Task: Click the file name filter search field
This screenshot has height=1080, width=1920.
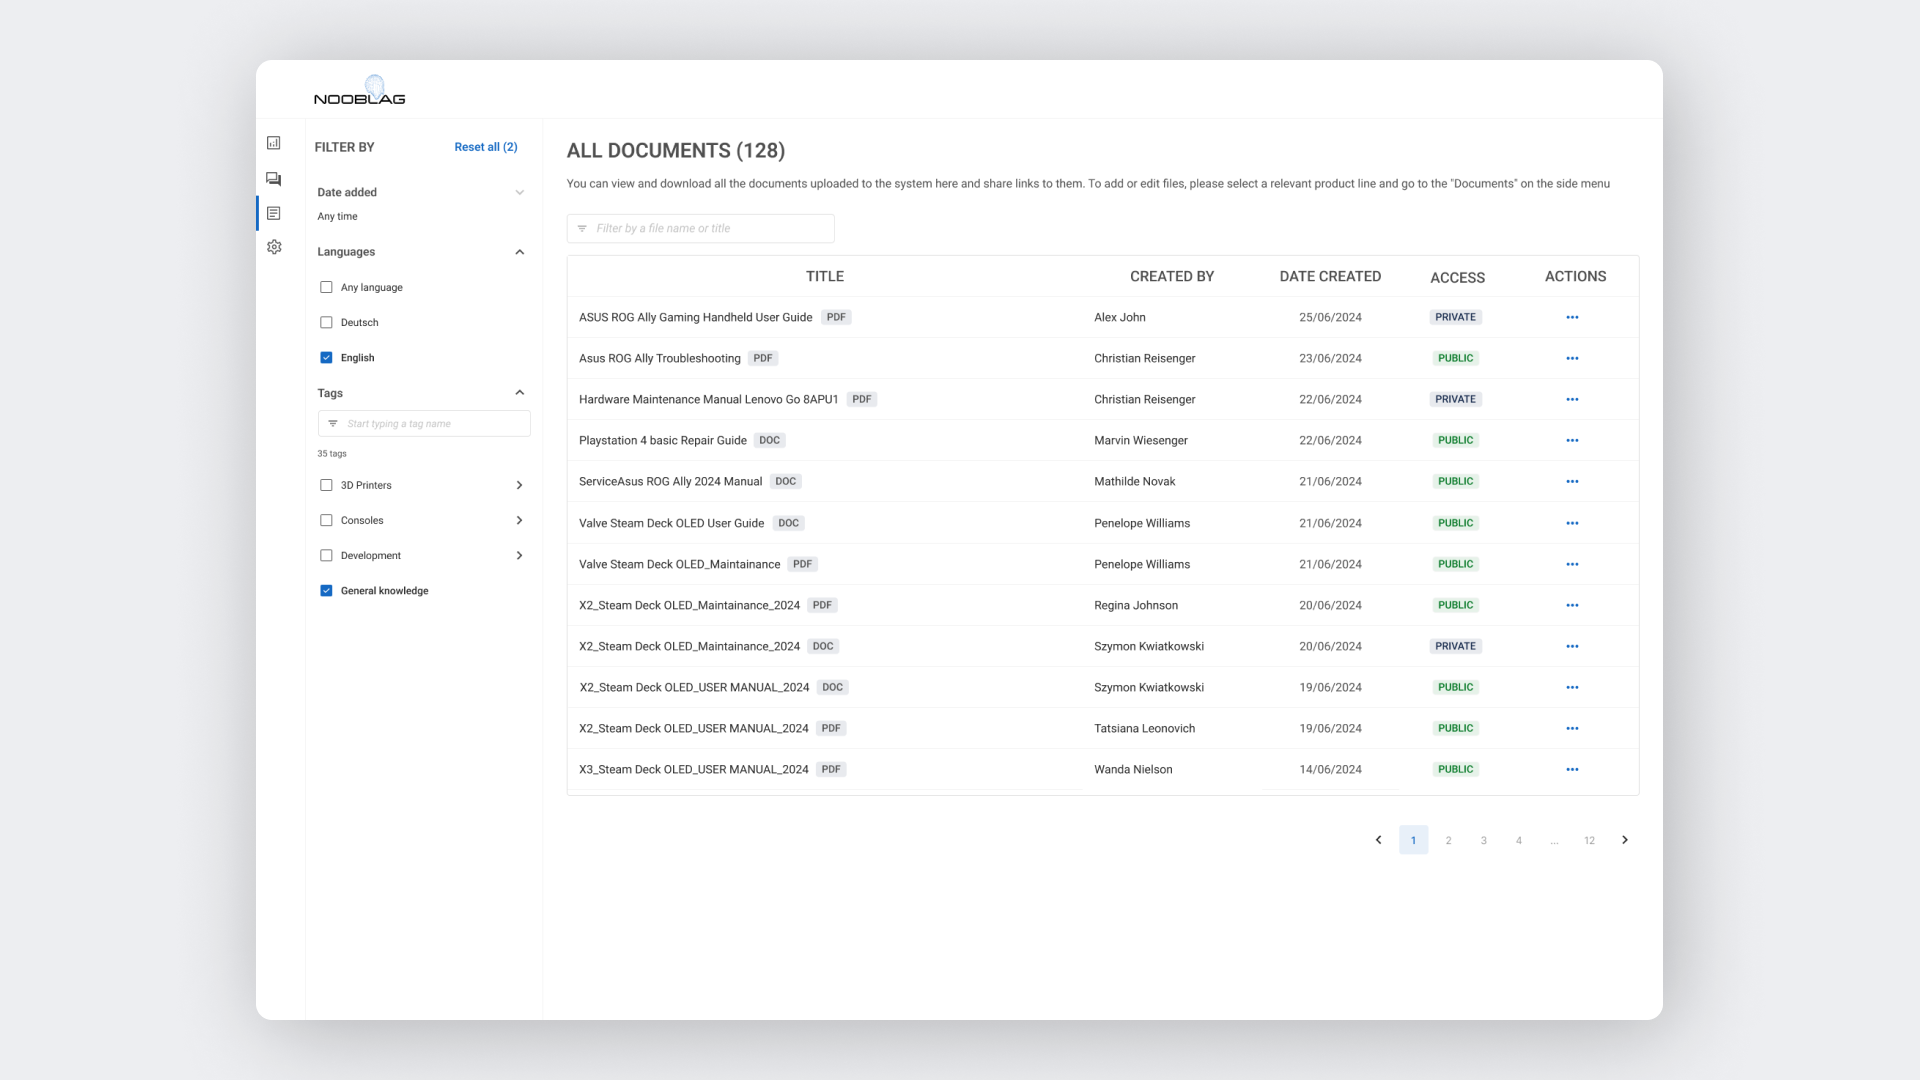Action: pyautogui.click(x=710, y=228)
